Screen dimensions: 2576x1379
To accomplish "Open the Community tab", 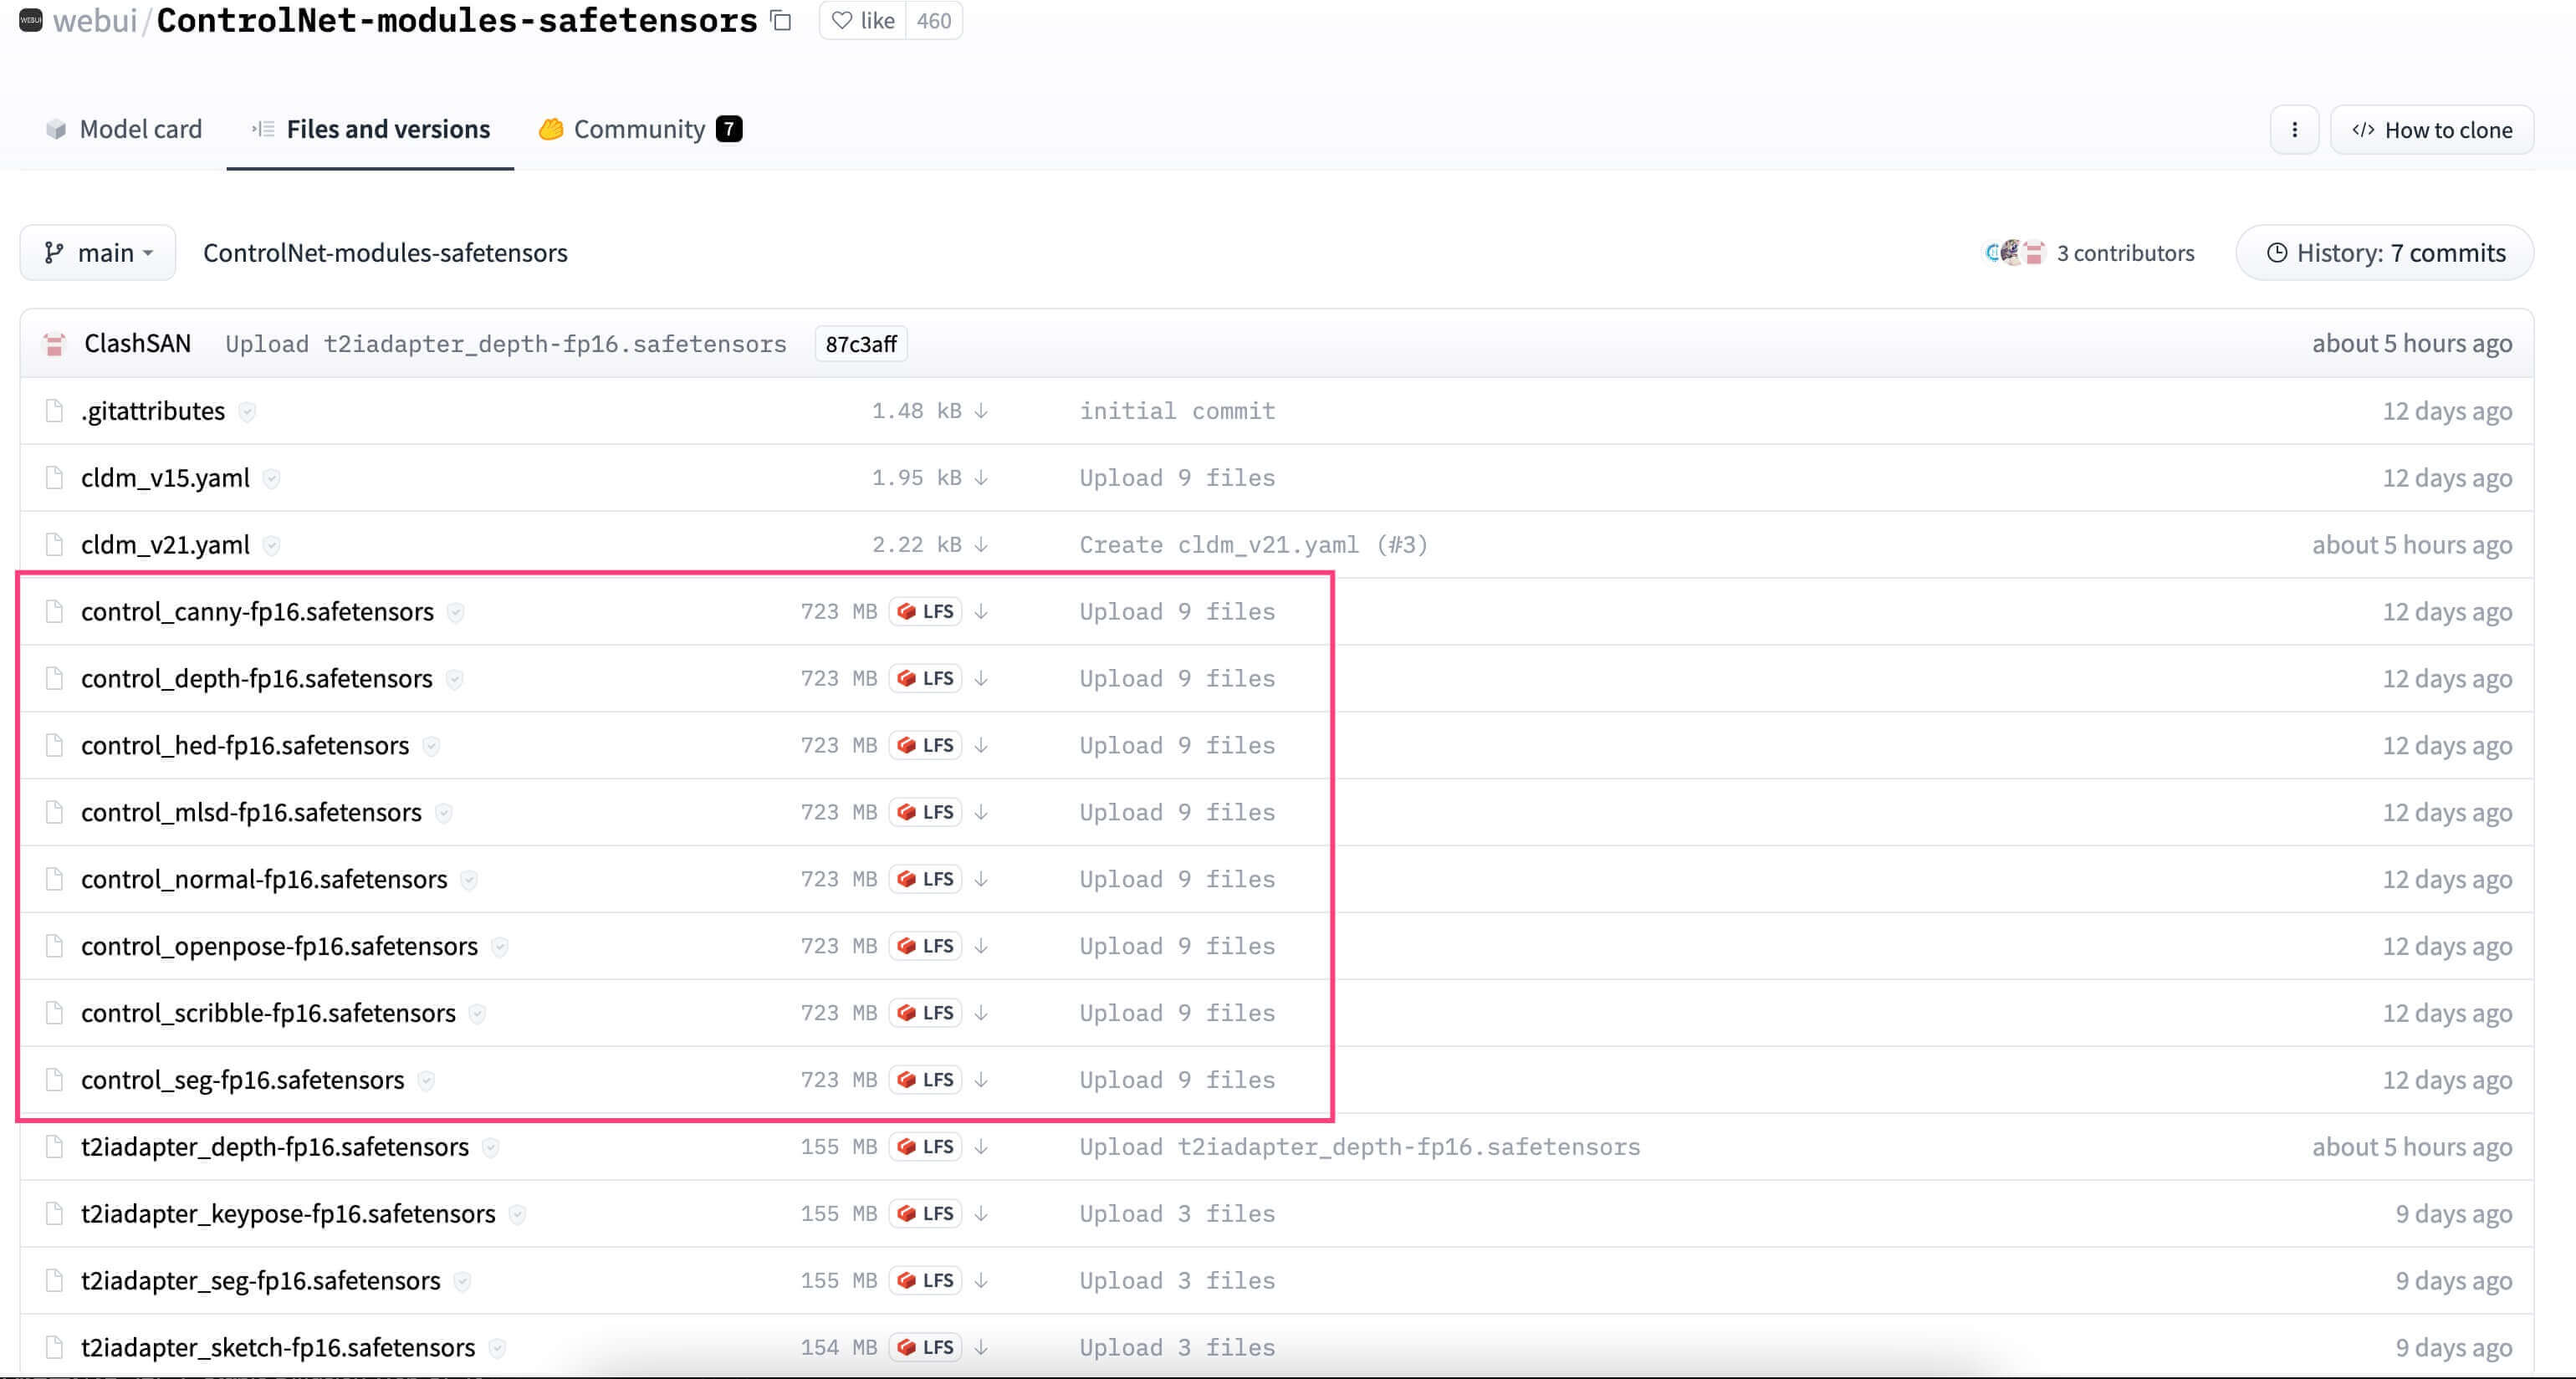I will point(640,129).
